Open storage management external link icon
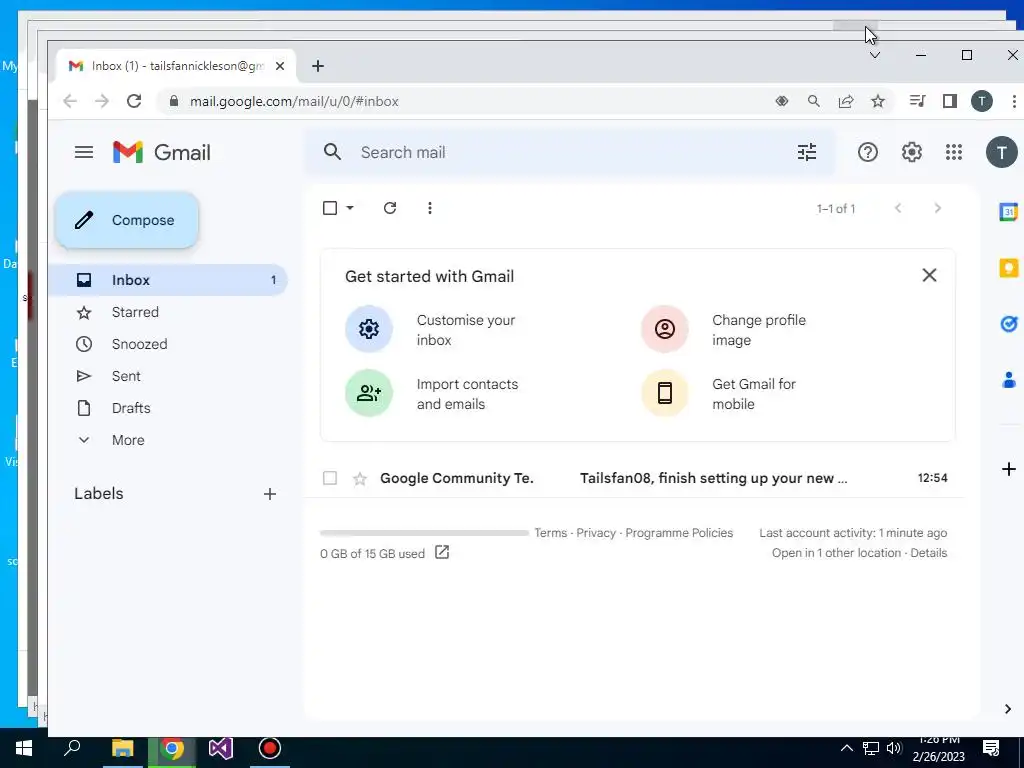1024x768 pixels. [441, 552]
